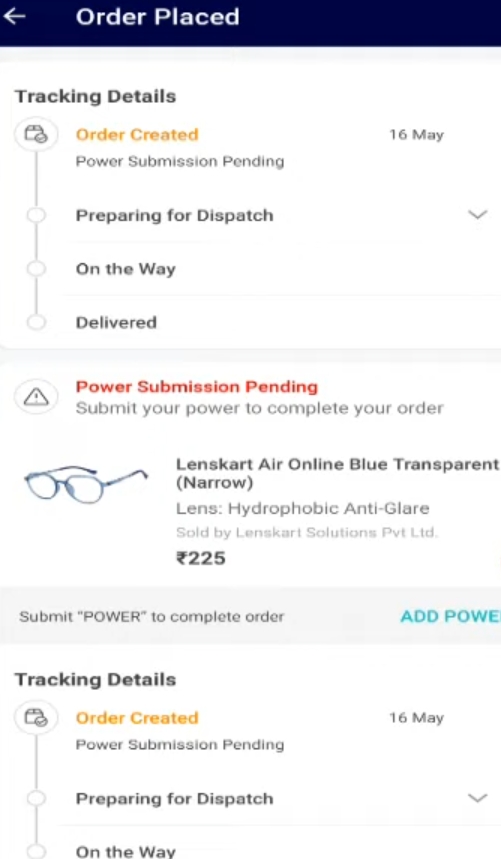The image size is (501, 859).
Task: Tap ADD POWER to submit prescription
Action: [450, 616]
